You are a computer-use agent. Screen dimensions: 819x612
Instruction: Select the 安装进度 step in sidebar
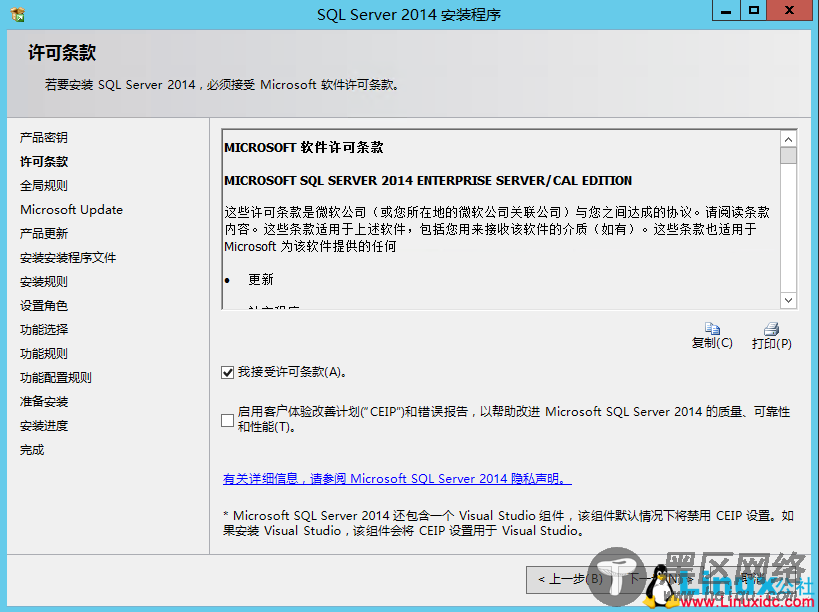[44, 426]
